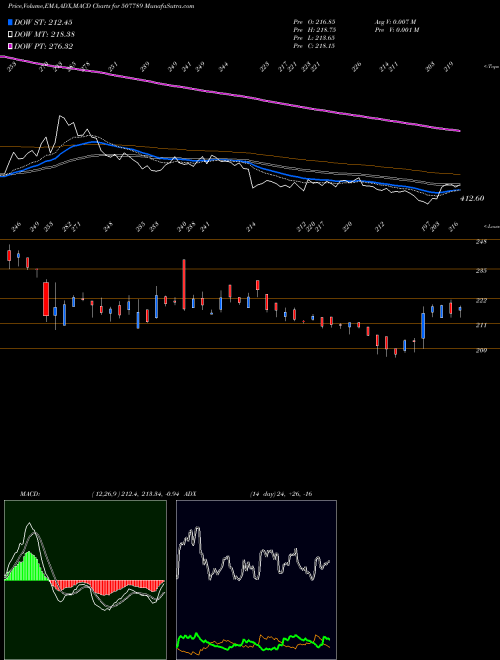Click the 248 price axis label
The height and width of the screenshot is (660, 500).
[481, 242]
